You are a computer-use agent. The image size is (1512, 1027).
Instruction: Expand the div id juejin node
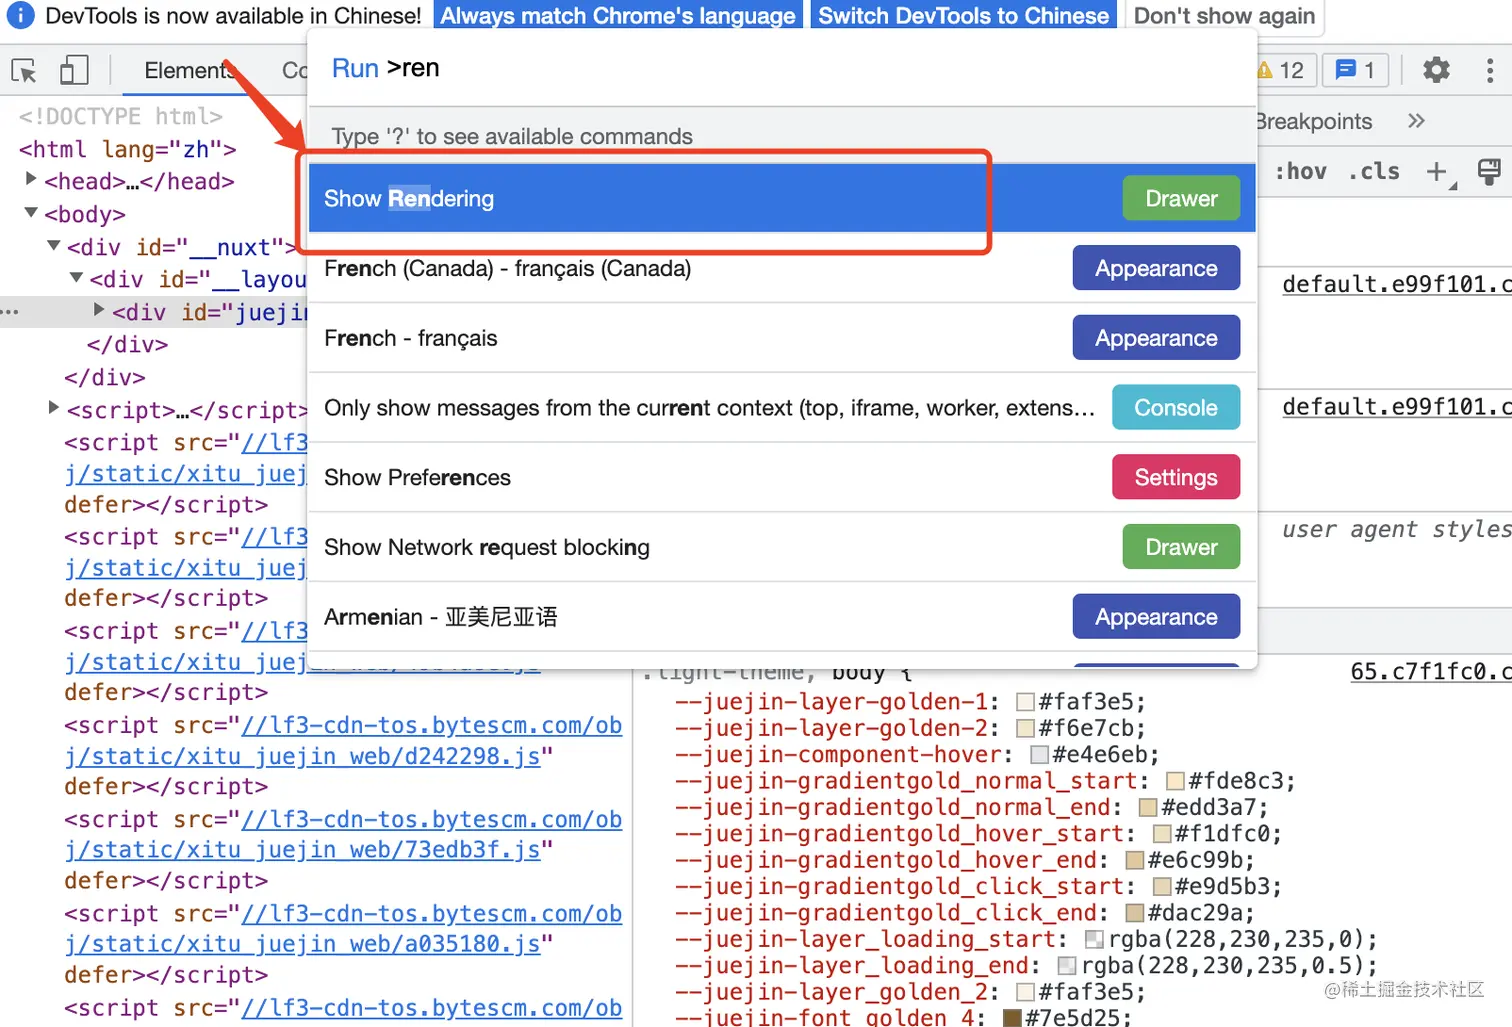tap(99, 310)
